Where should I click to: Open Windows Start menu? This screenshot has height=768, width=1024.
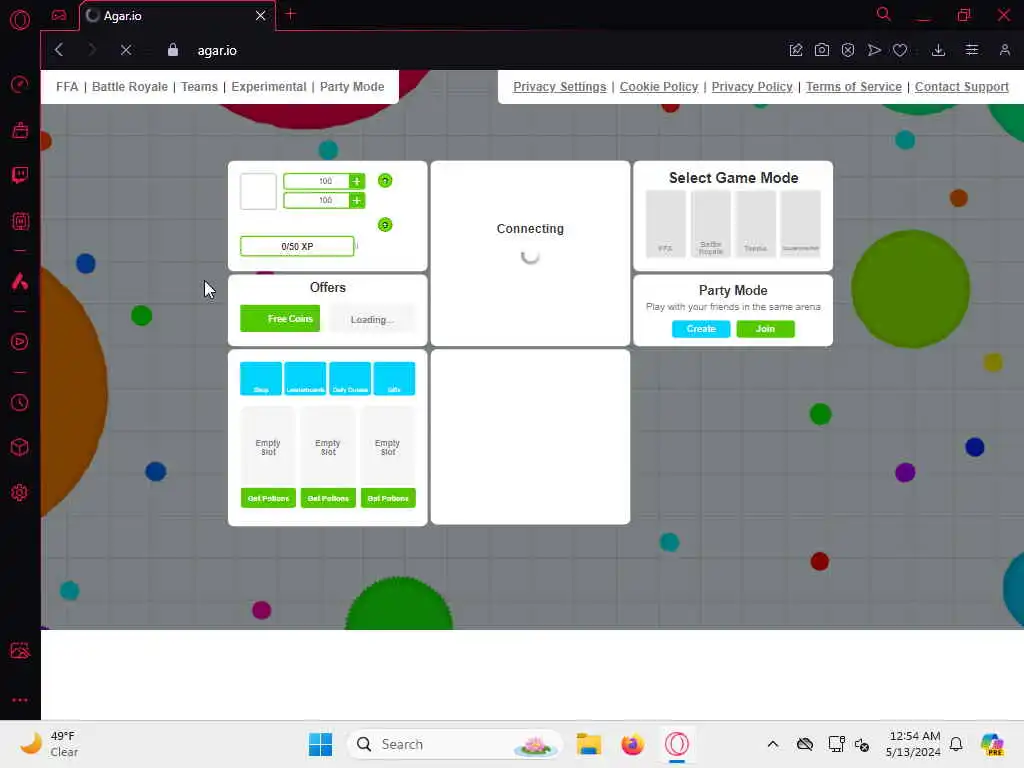pyautogui.click(x=320, y=744)
